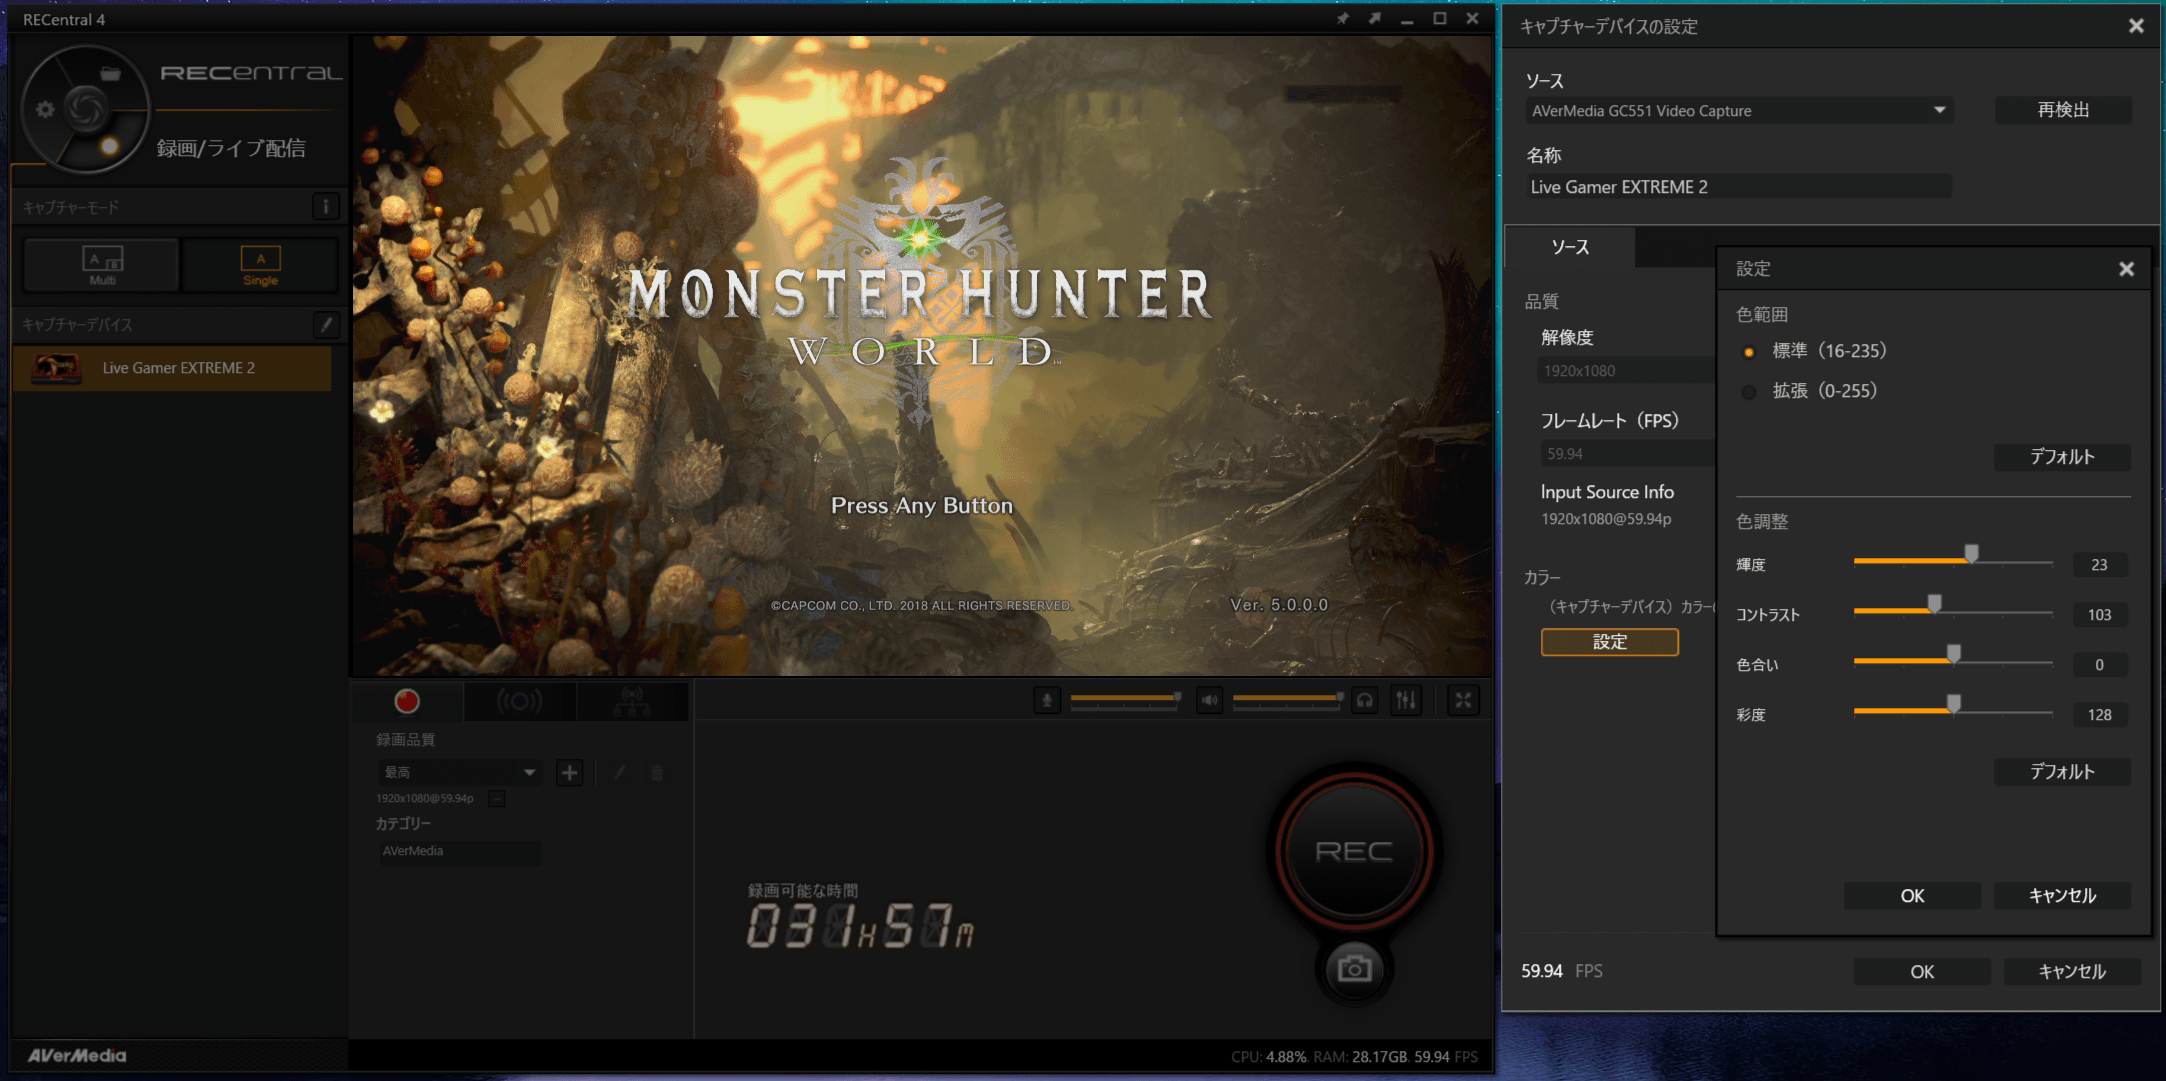Adjust the コントラスト contrast slider

click(x=1953, y=611)
